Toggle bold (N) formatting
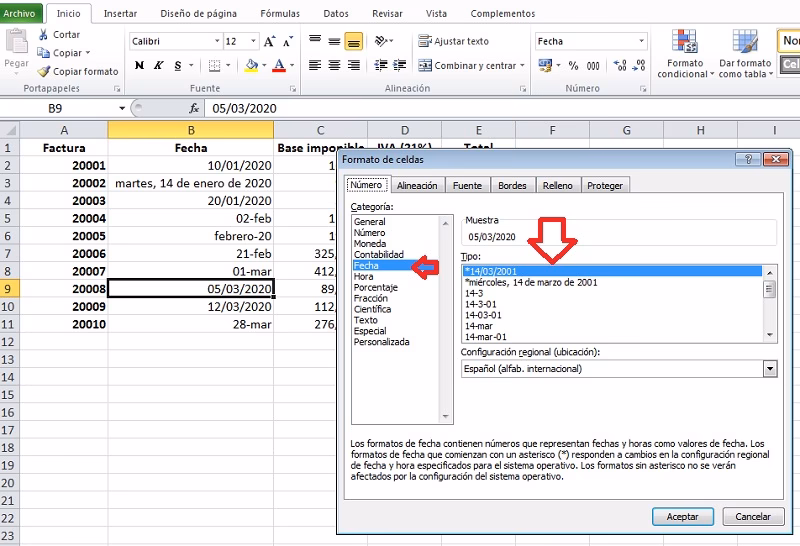The height and width of the screenshot is (546, 800). [139, 65]
